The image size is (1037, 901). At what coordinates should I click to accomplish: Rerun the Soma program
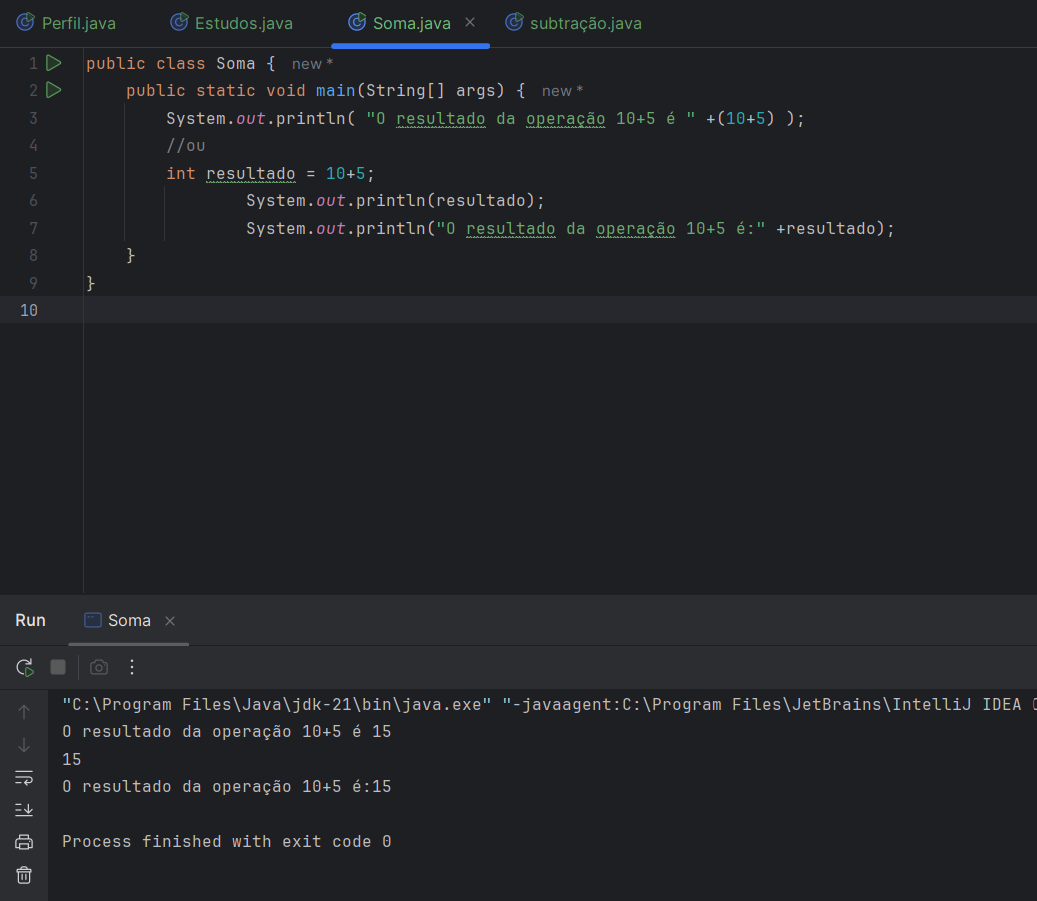click(x=24, y=667)
